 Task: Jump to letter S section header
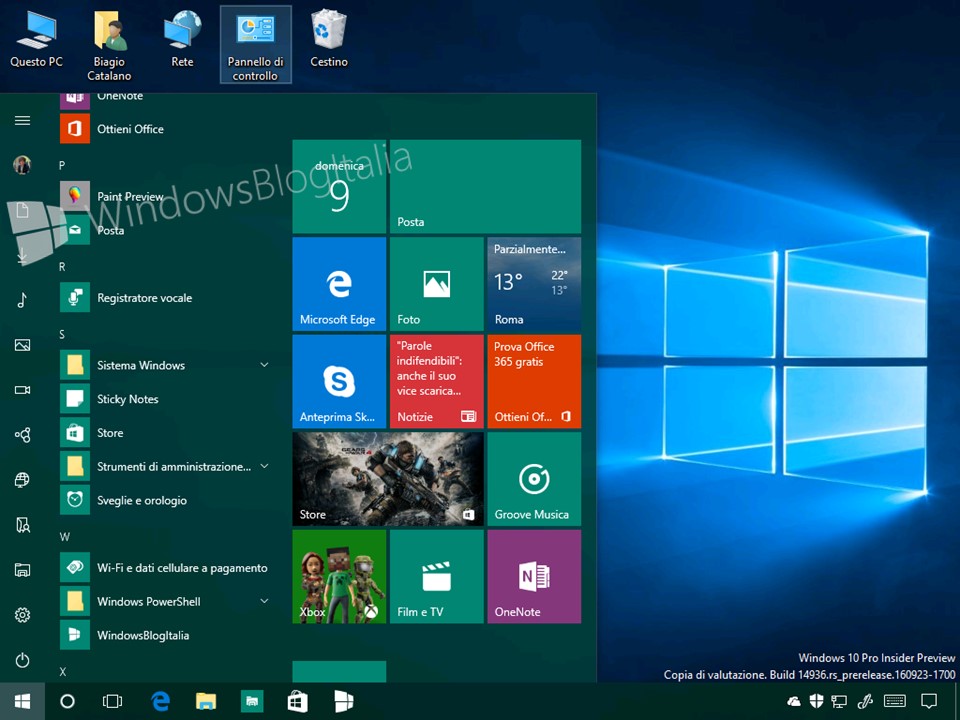tap(62, 334)
